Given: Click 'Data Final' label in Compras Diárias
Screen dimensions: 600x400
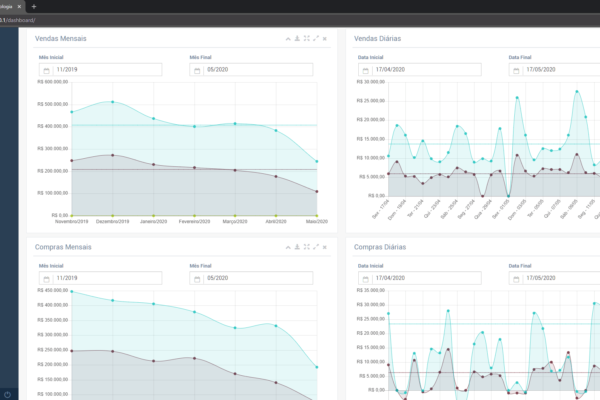Looking at the screenshot, I should coord(520,266).
